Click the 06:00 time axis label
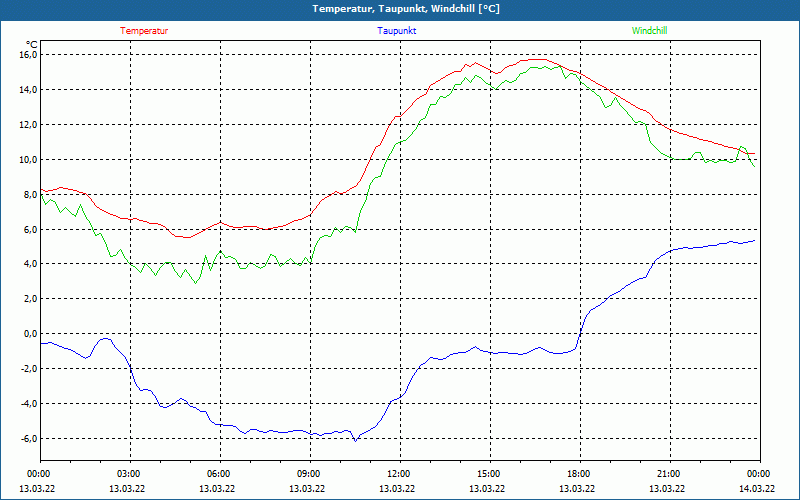 pyautogui.click(x=220, y=474)
